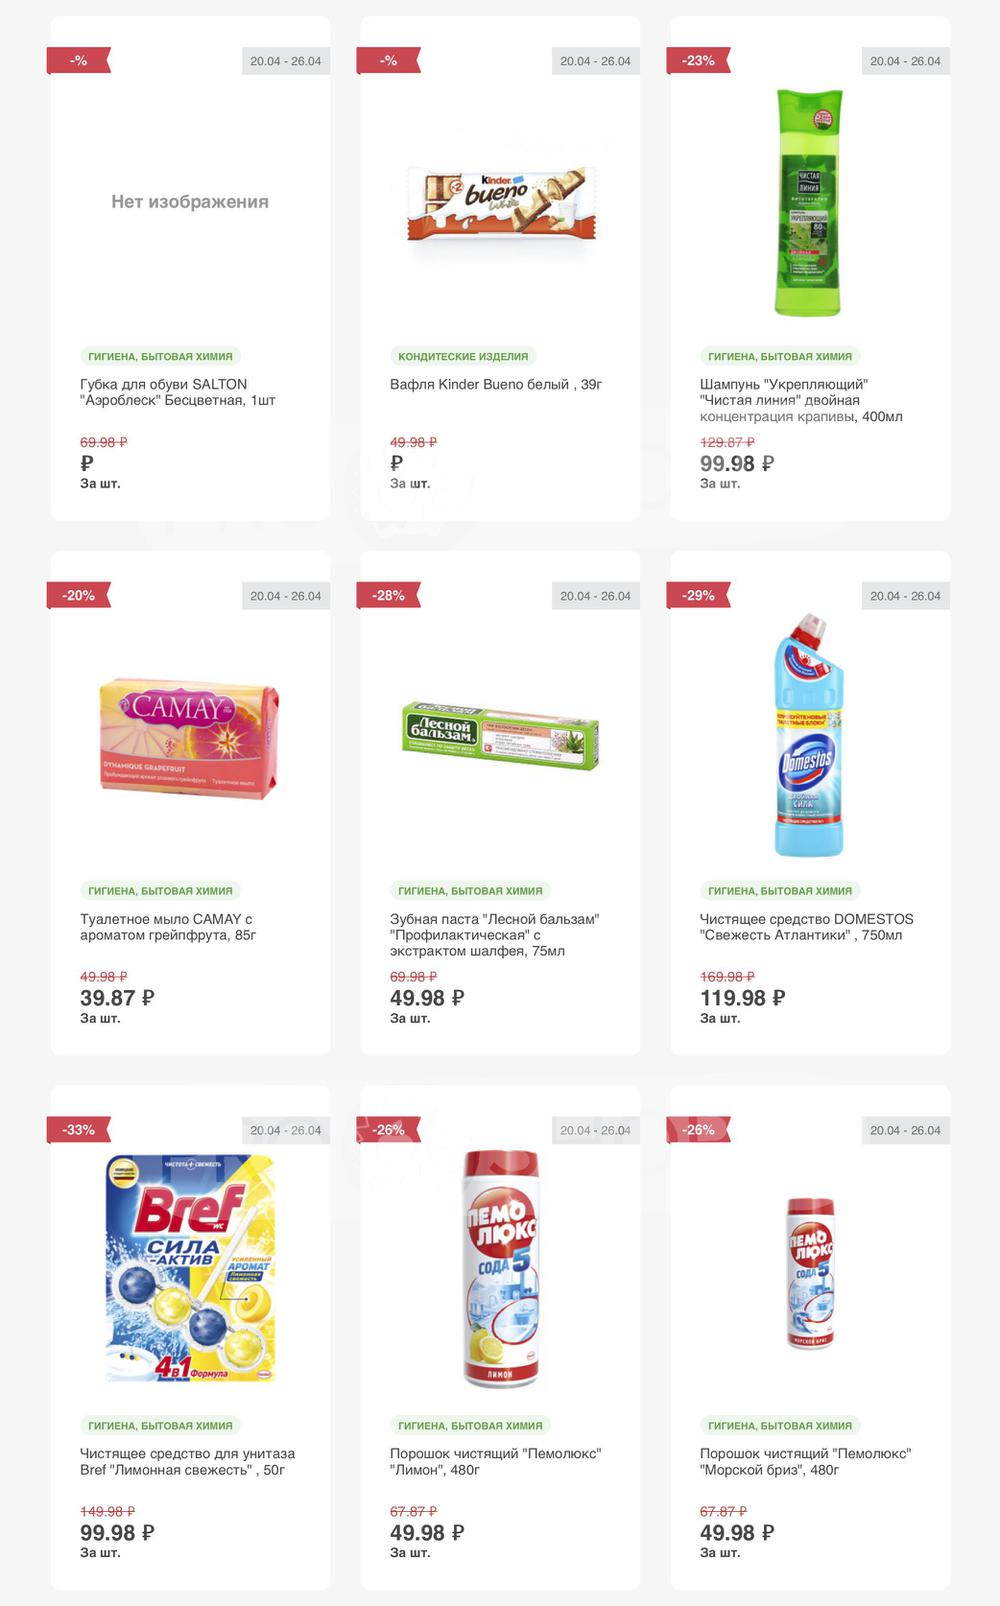
Task: Open the Губка для обуви SALTON title
Action: (177, 392)
